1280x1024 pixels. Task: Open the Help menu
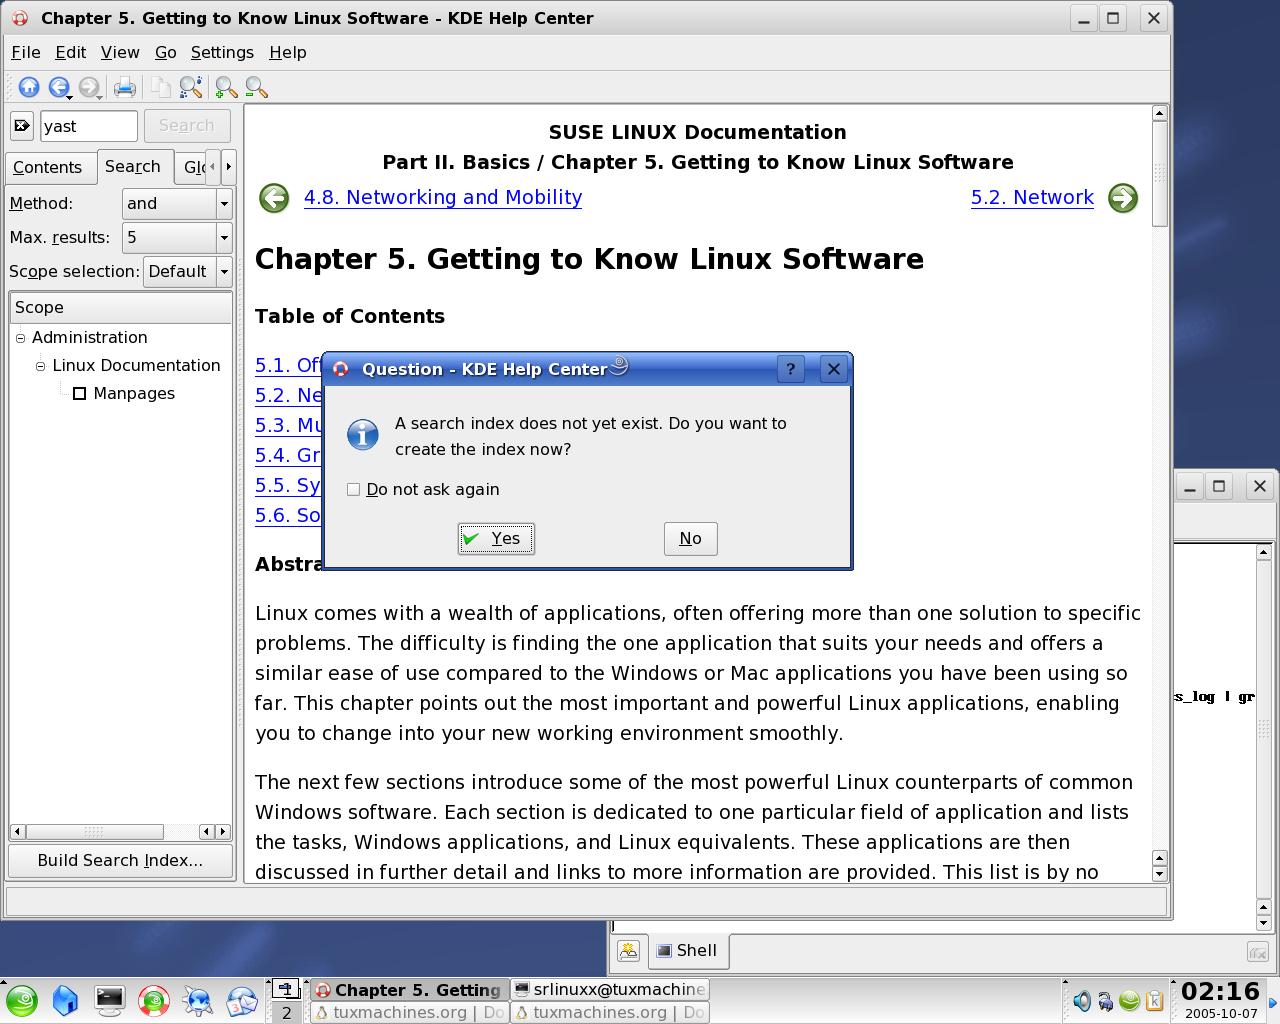[x=288, y=52]
